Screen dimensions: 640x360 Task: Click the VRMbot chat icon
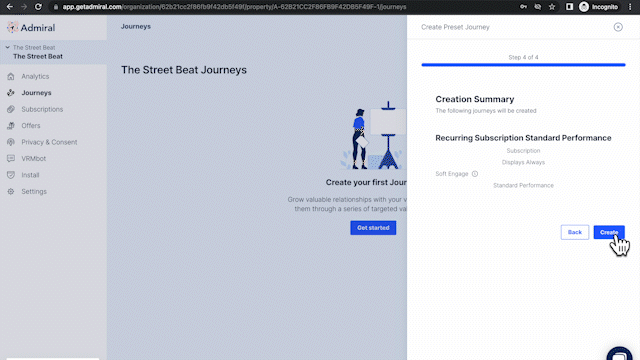(11, 158)
